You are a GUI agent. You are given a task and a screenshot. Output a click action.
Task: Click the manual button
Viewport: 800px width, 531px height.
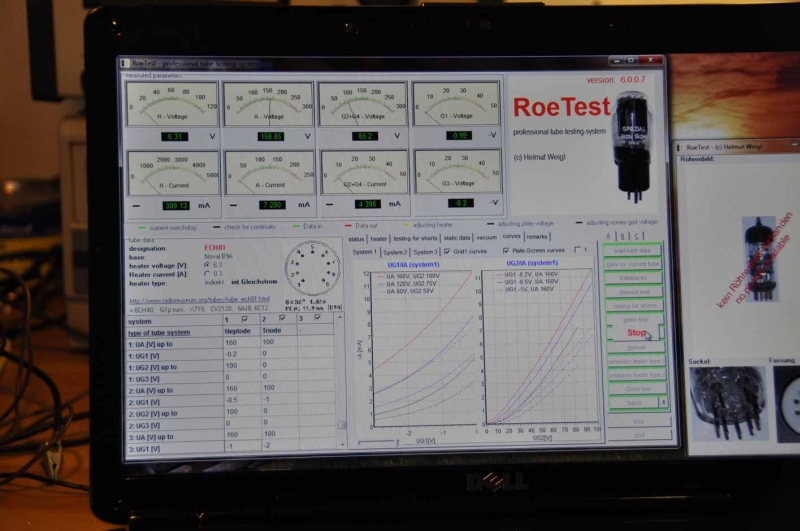point(636,347)
